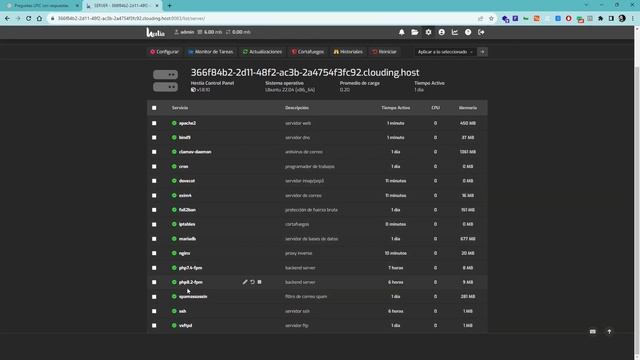Click the server hostname heading clouding.host
Screen dimensions: 640x360
pos(305,72)
